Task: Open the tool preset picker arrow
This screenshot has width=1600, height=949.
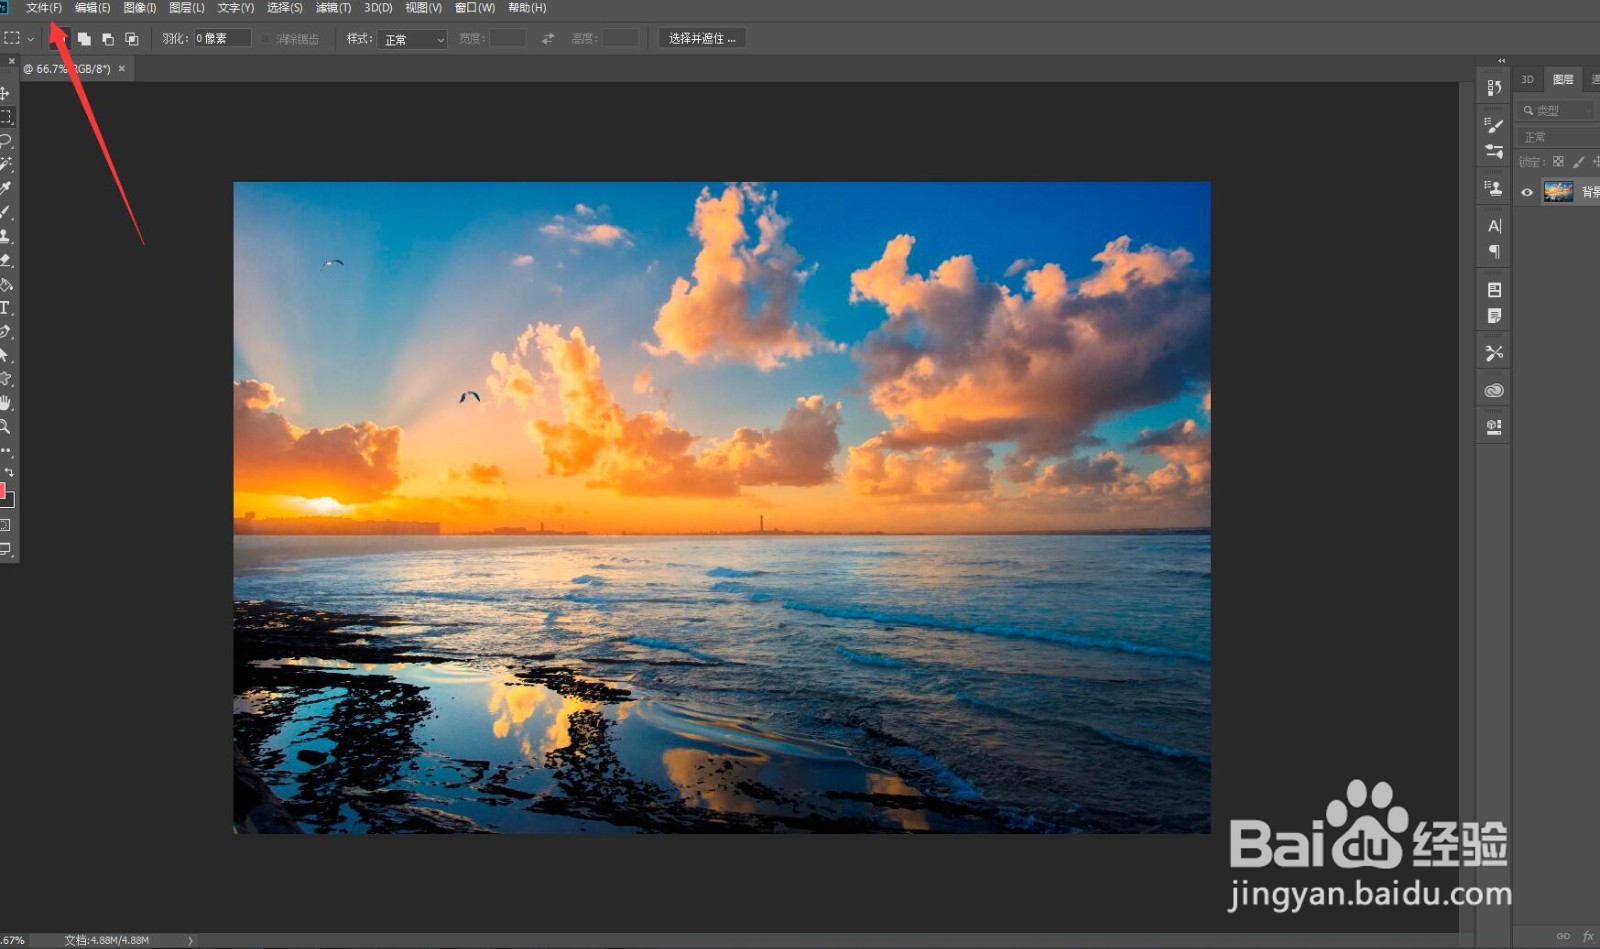Action: pos(31,39)
